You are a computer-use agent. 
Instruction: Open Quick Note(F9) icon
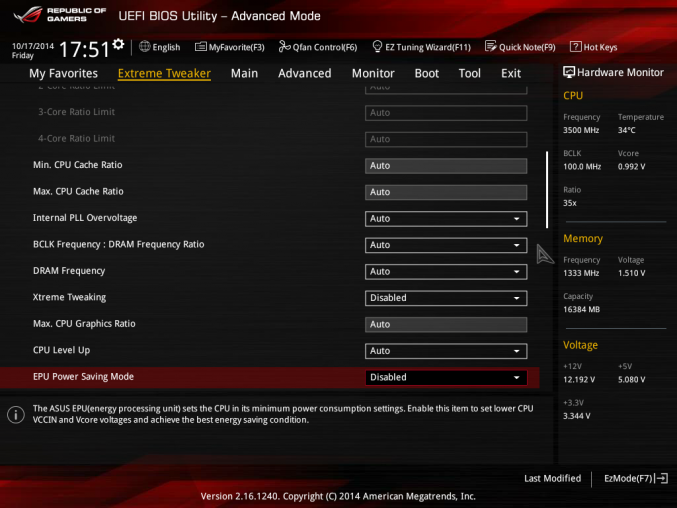point(490,46)
